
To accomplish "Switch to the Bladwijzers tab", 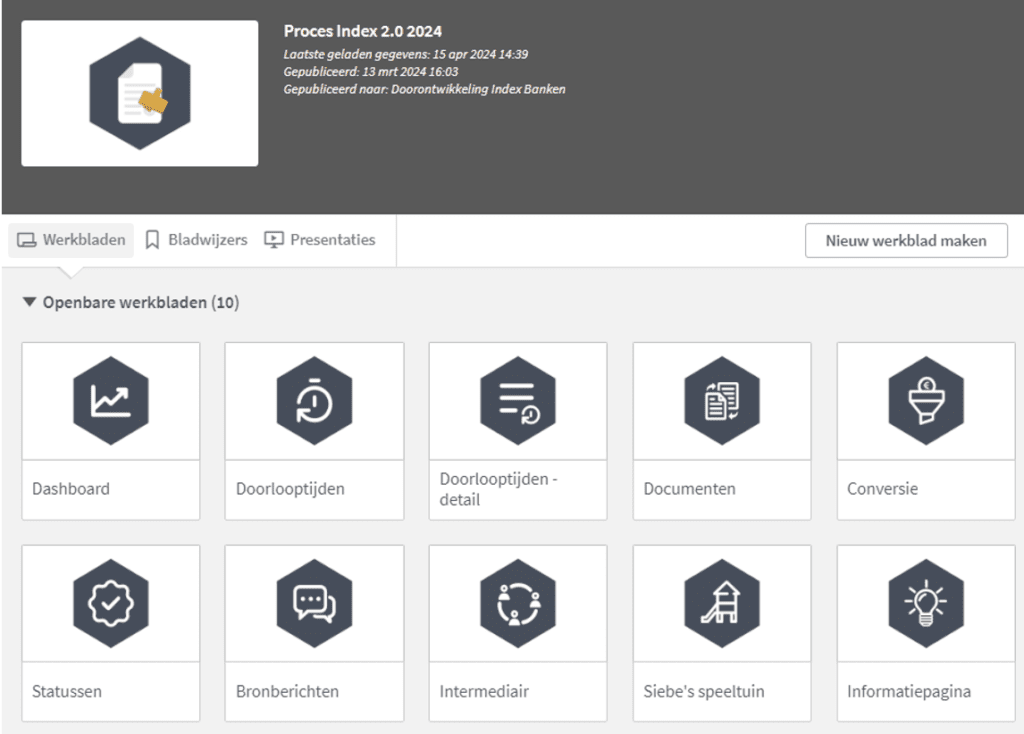I will (x=196, y=240).
